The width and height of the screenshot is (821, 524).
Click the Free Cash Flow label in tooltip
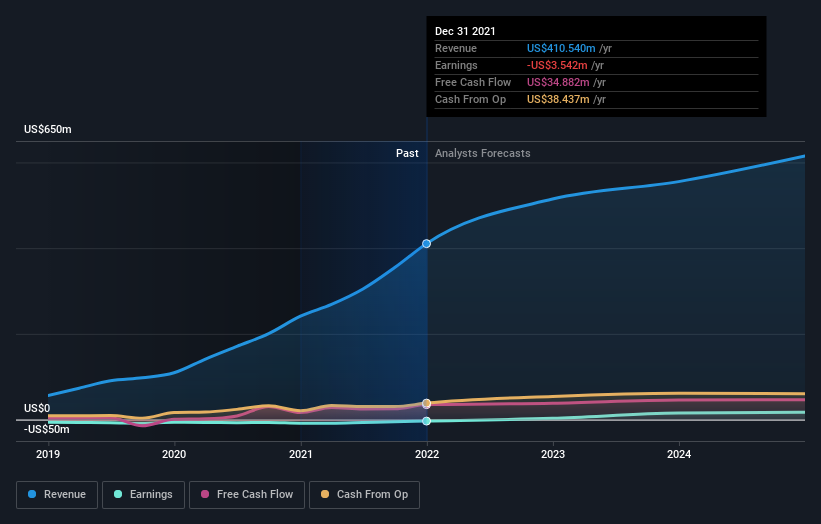pos(473,82)
